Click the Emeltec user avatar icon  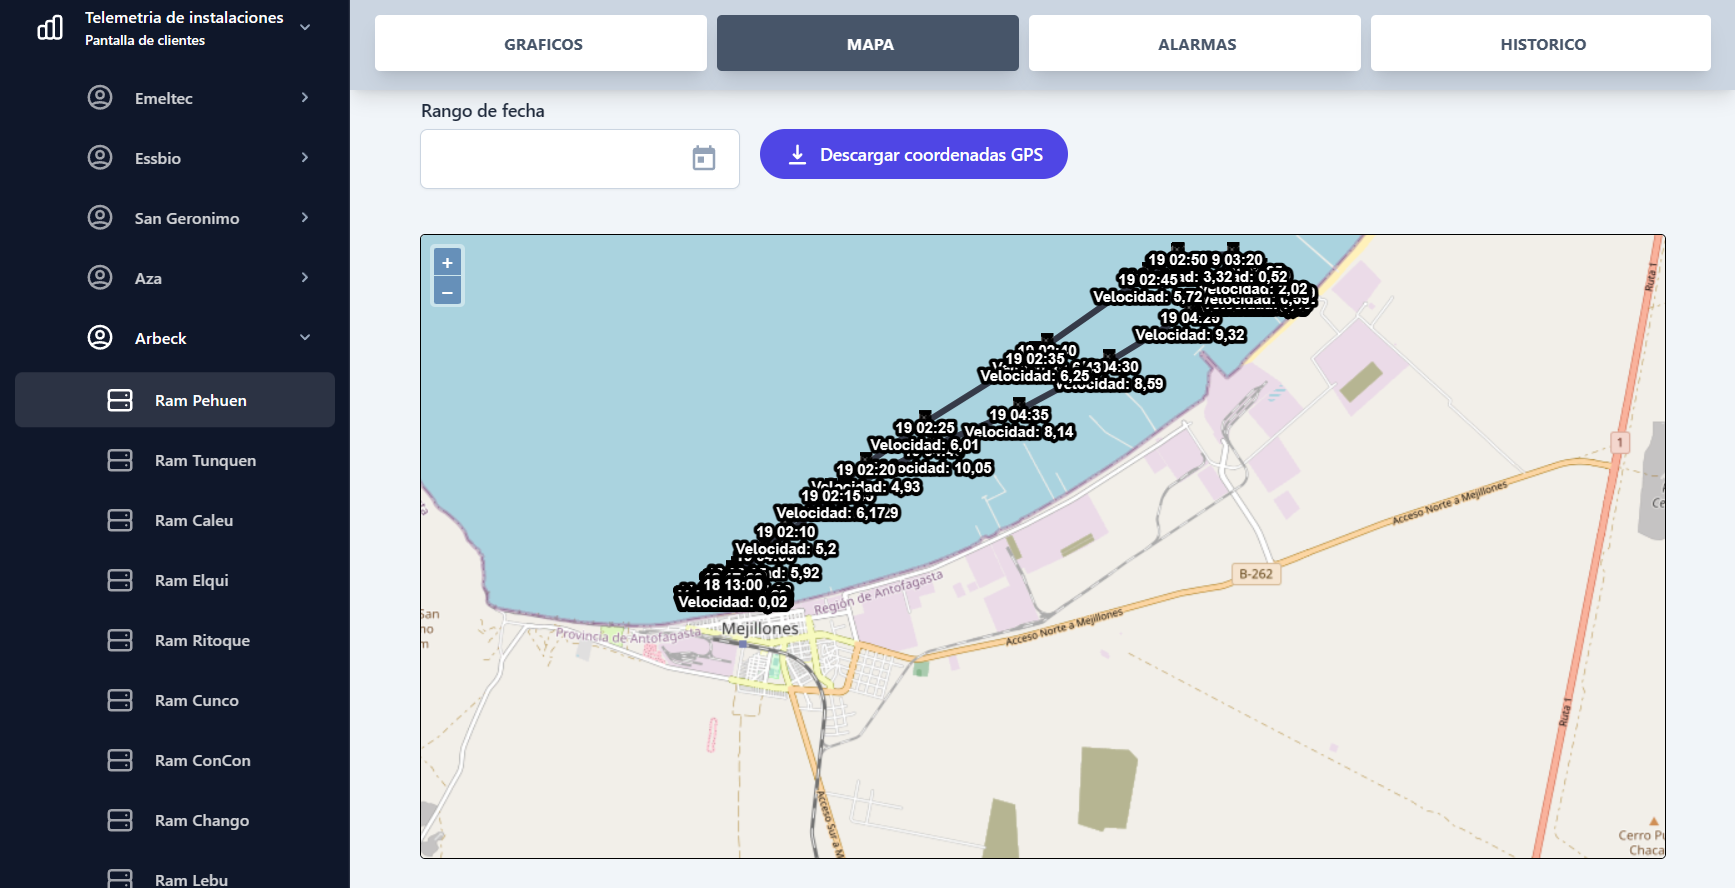pyautogui.click(x=100, y=97)
